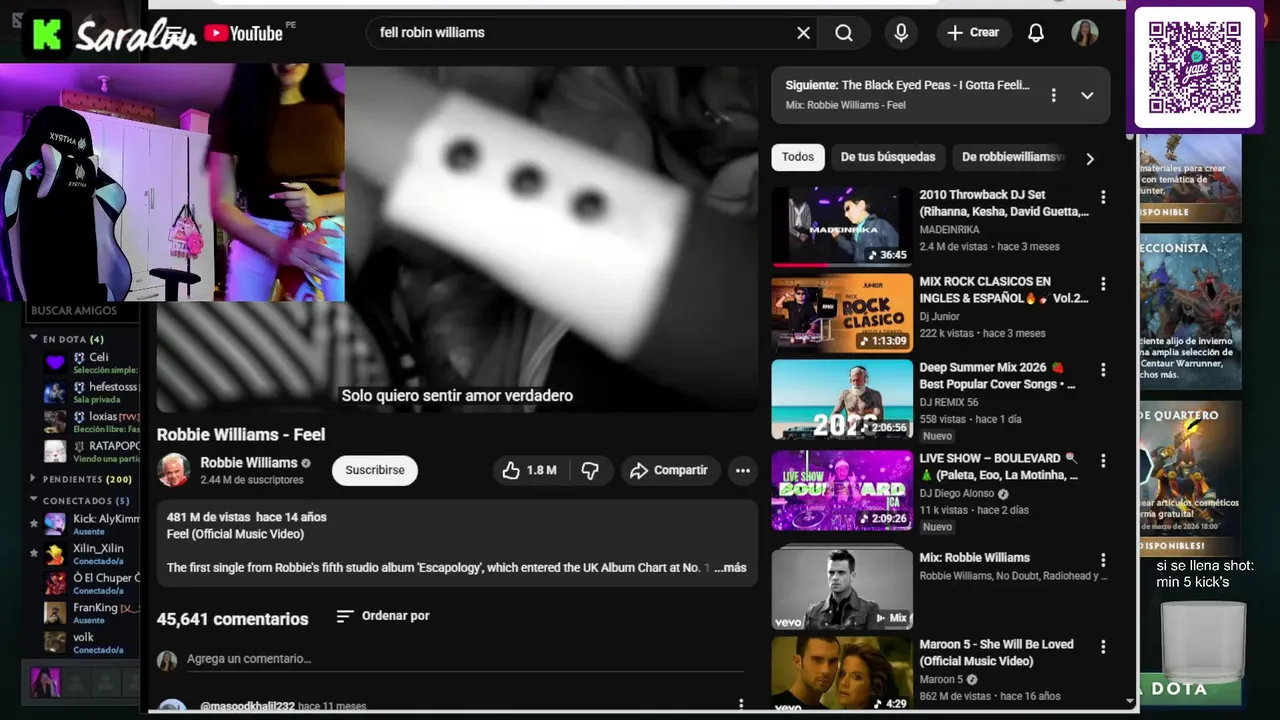Expand the PENDIENTES friends group
Image resolution: width=1280 pixels, height=720 pixels.
coord(34,479)
